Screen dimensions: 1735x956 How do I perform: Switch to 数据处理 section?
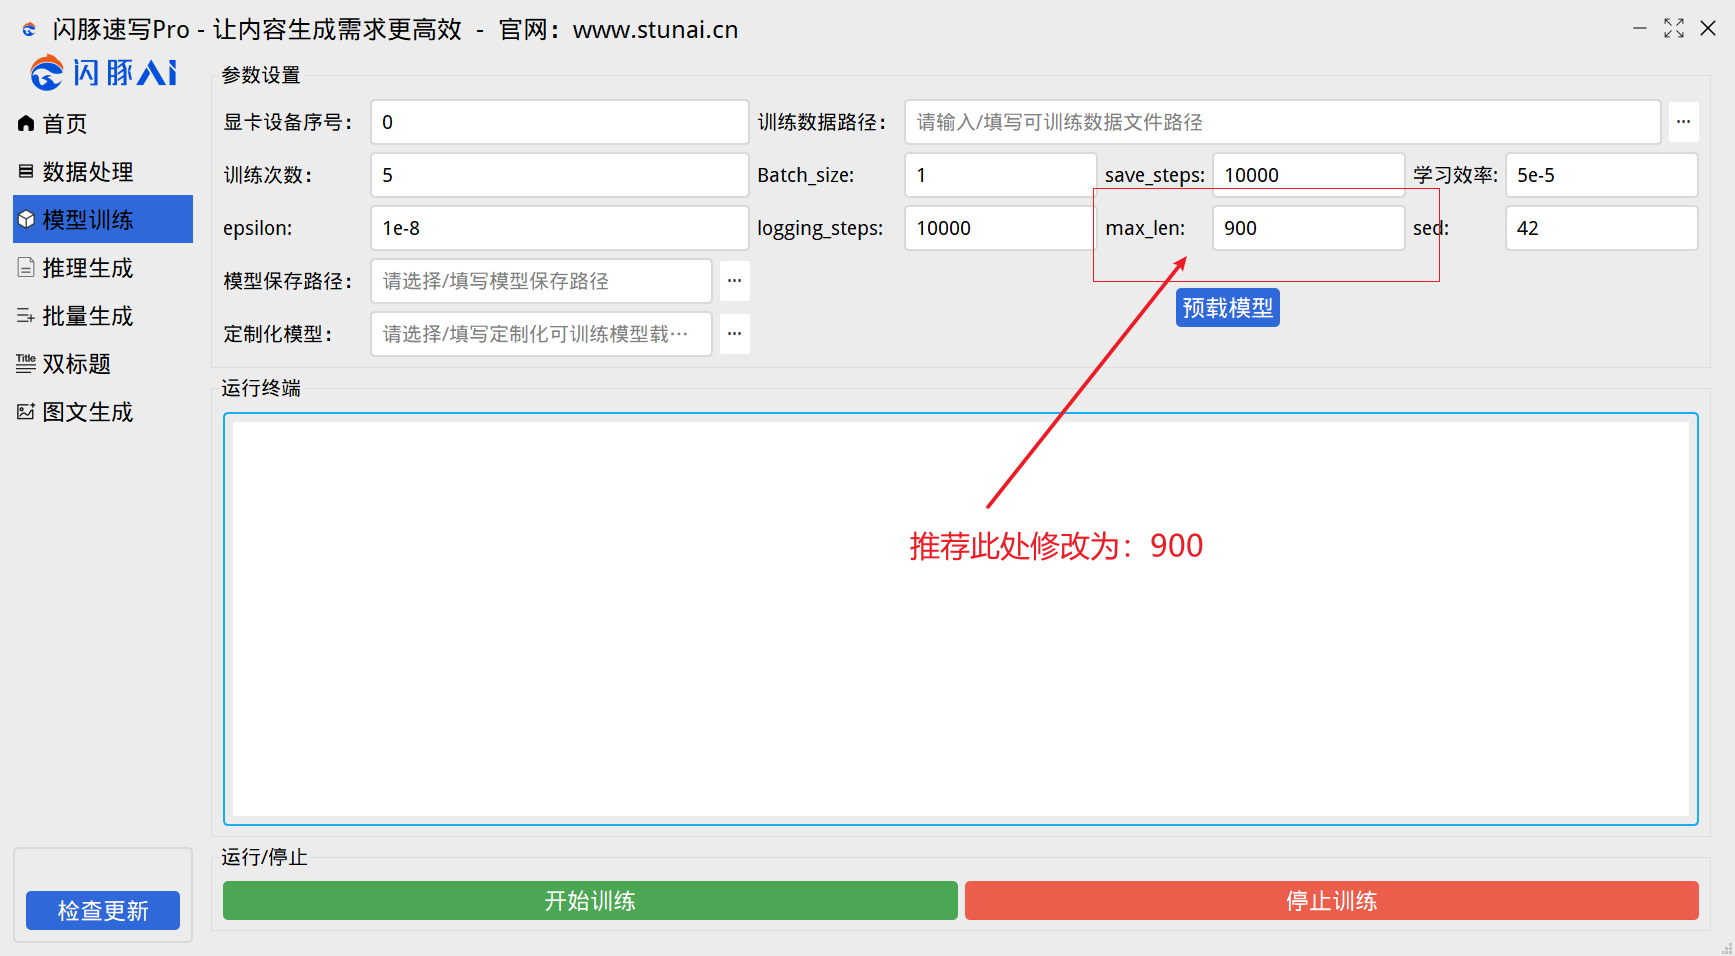click(103, 171)
